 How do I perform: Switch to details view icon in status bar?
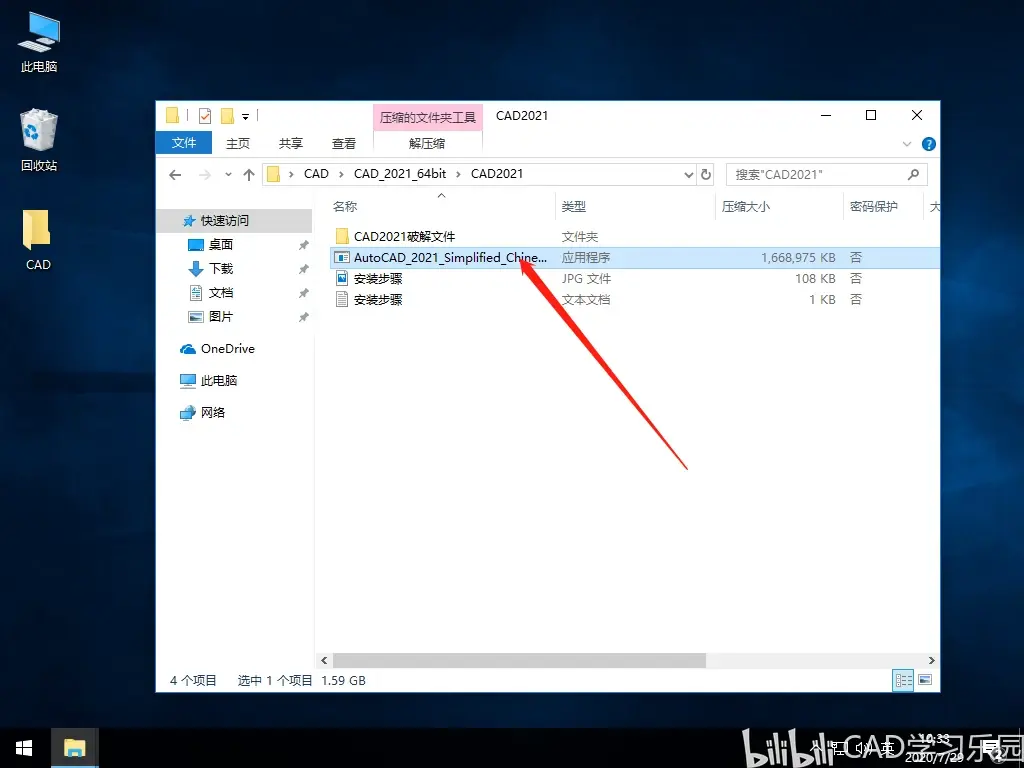(x=904, y=680)
